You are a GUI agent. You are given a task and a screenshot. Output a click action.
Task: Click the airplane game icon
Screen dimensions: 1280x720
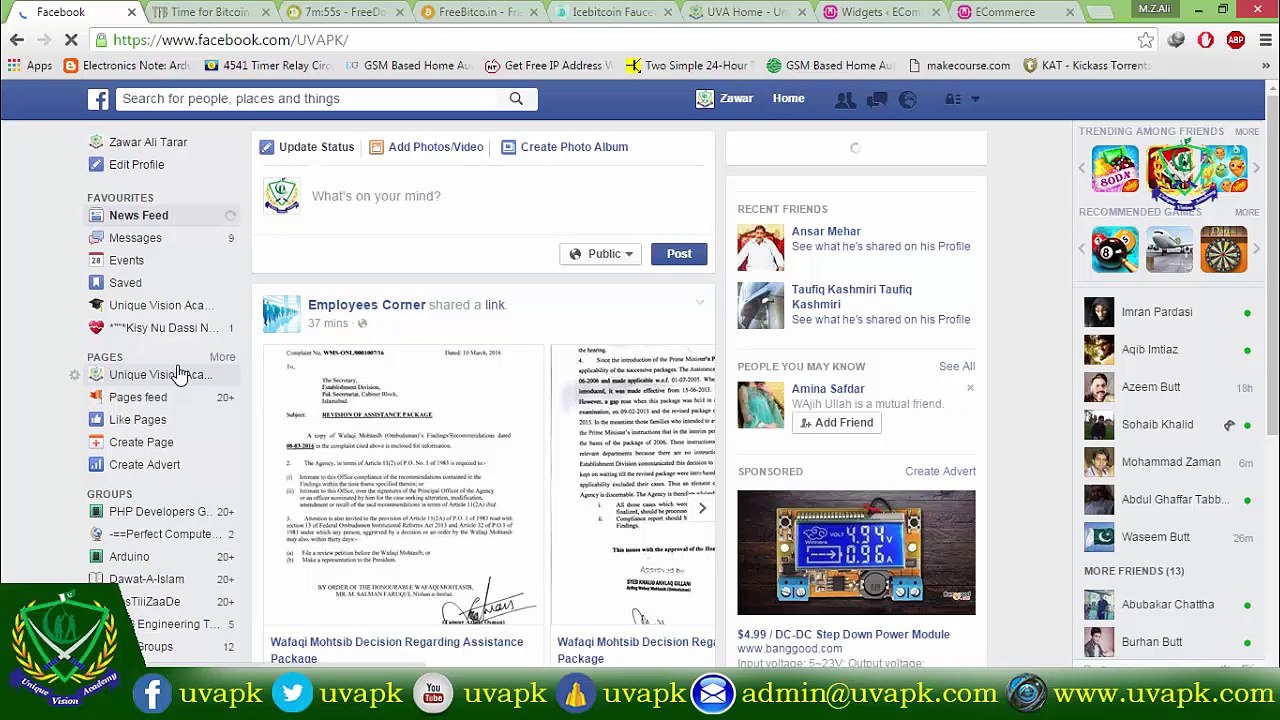tap(1169, 249)
